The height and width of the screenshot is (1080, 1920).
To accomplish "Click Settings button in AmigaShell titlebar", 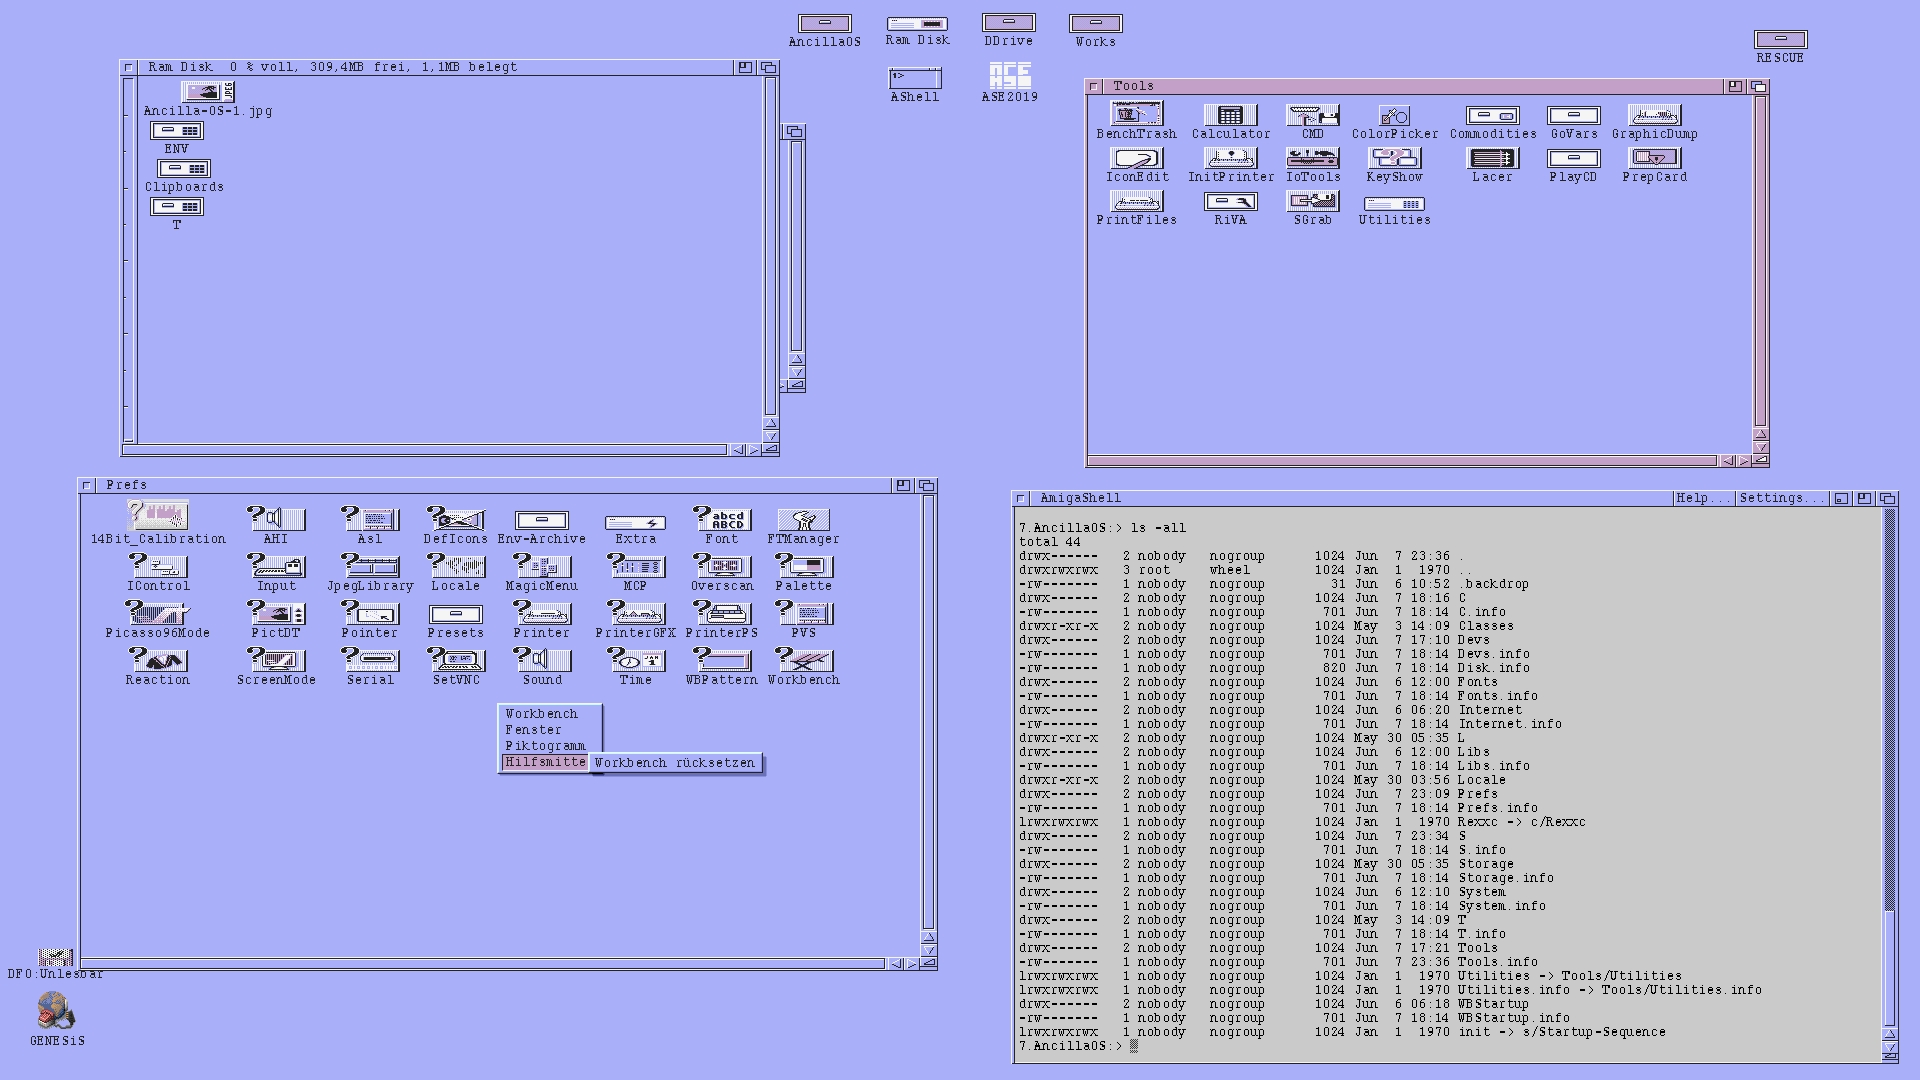I will click(x=1782, y=498).
